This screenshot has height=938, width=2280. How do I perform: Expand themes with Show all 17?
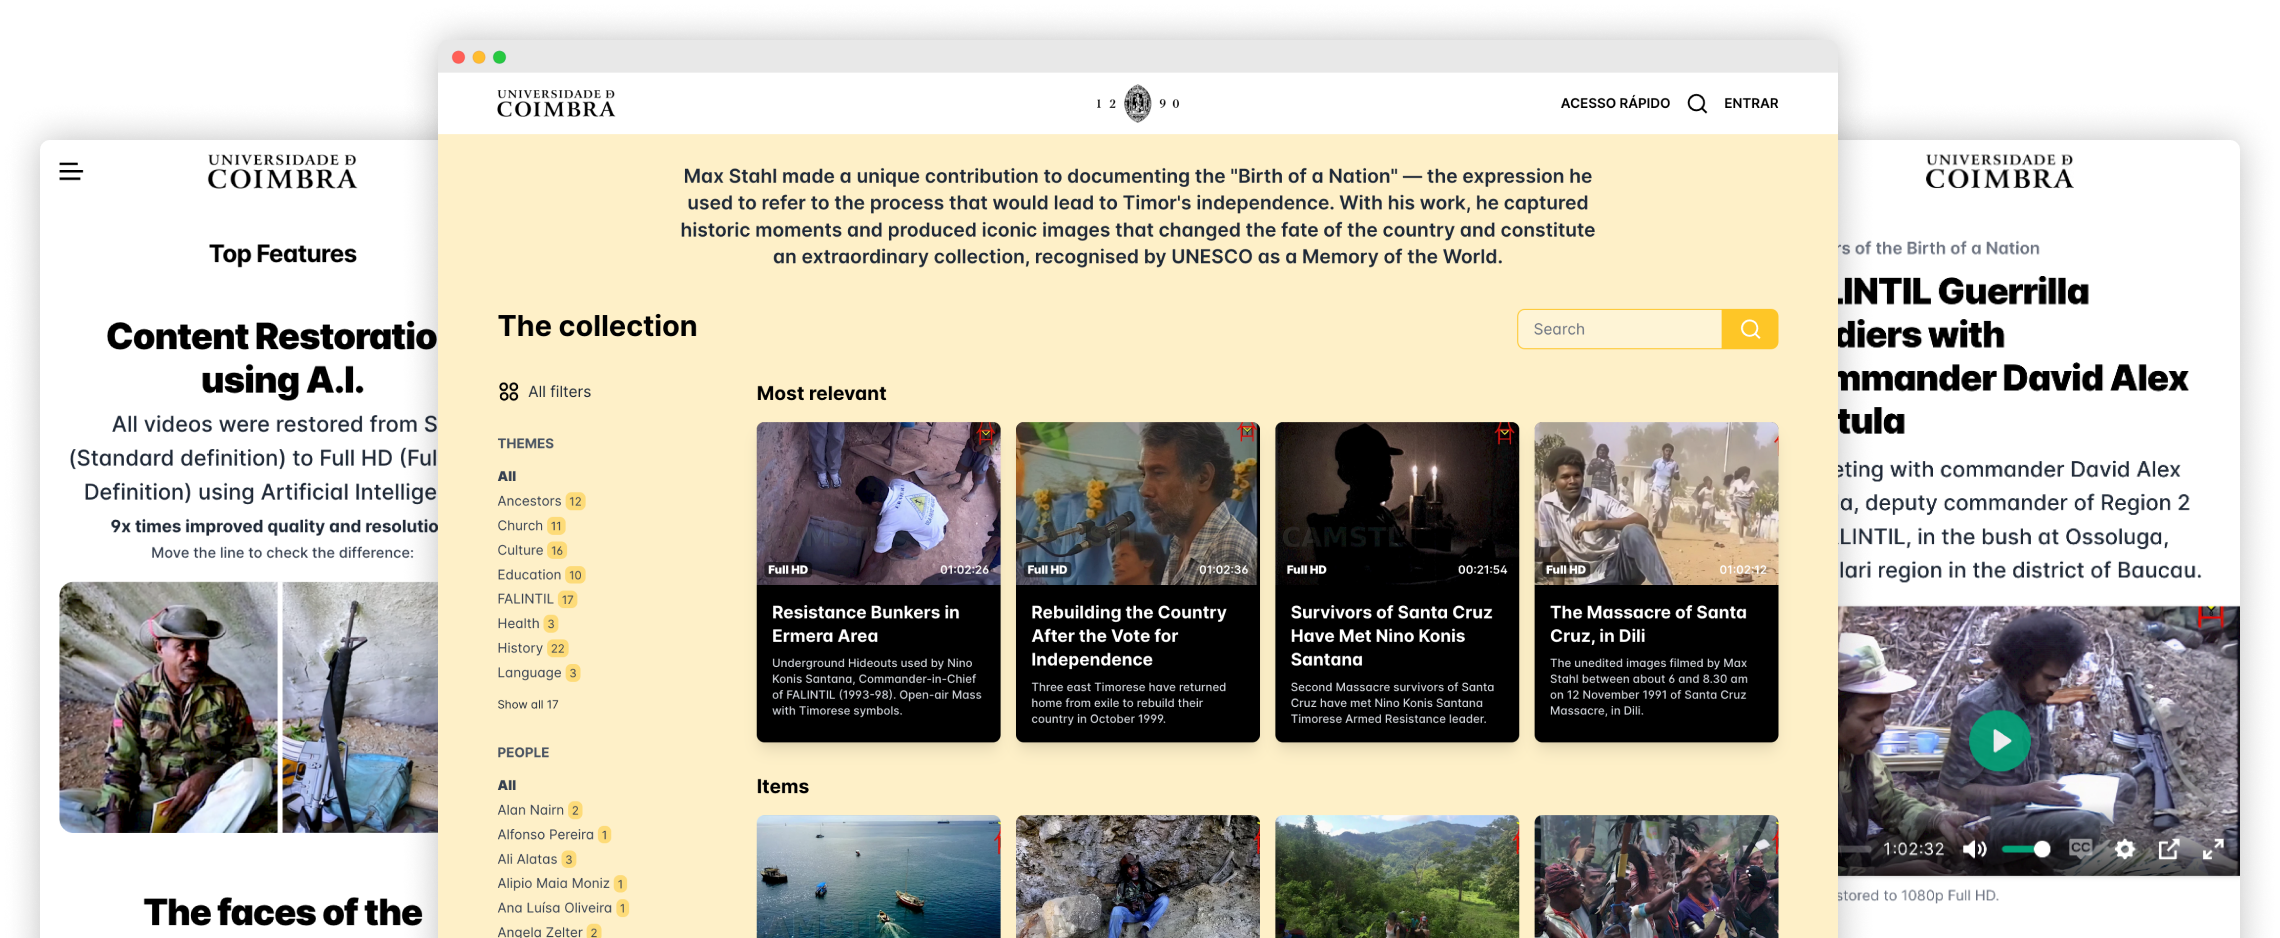point(528,705)
